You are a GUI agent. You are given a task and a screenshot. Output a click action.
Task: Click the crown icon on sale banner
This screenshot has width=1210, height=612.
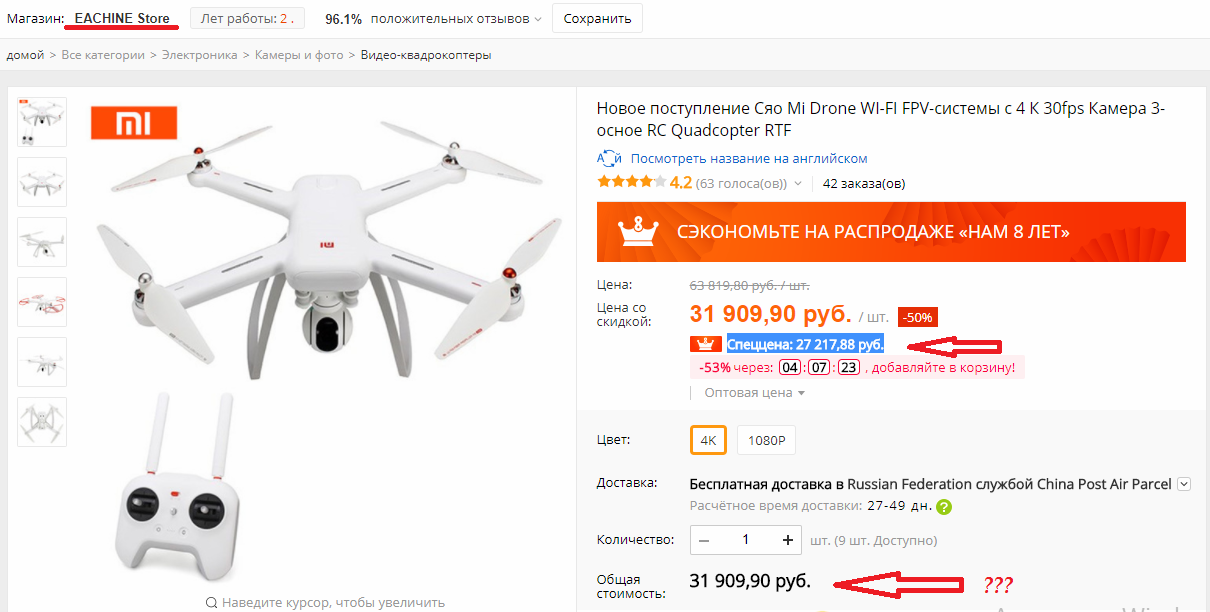[x=637, y=232]
